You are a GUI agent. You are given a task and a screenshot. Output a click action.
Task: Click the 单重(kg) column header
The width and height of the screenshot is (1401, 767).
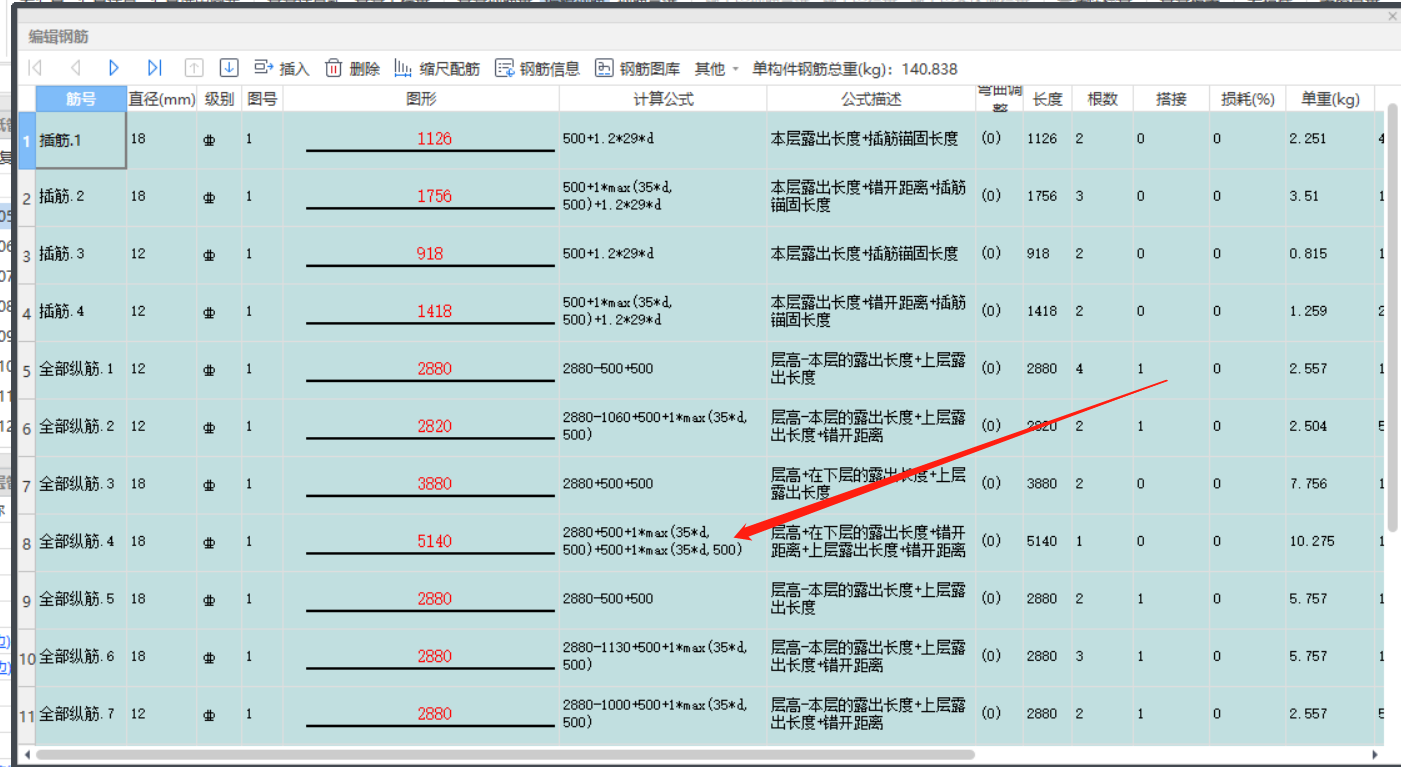pos(1330,98)
